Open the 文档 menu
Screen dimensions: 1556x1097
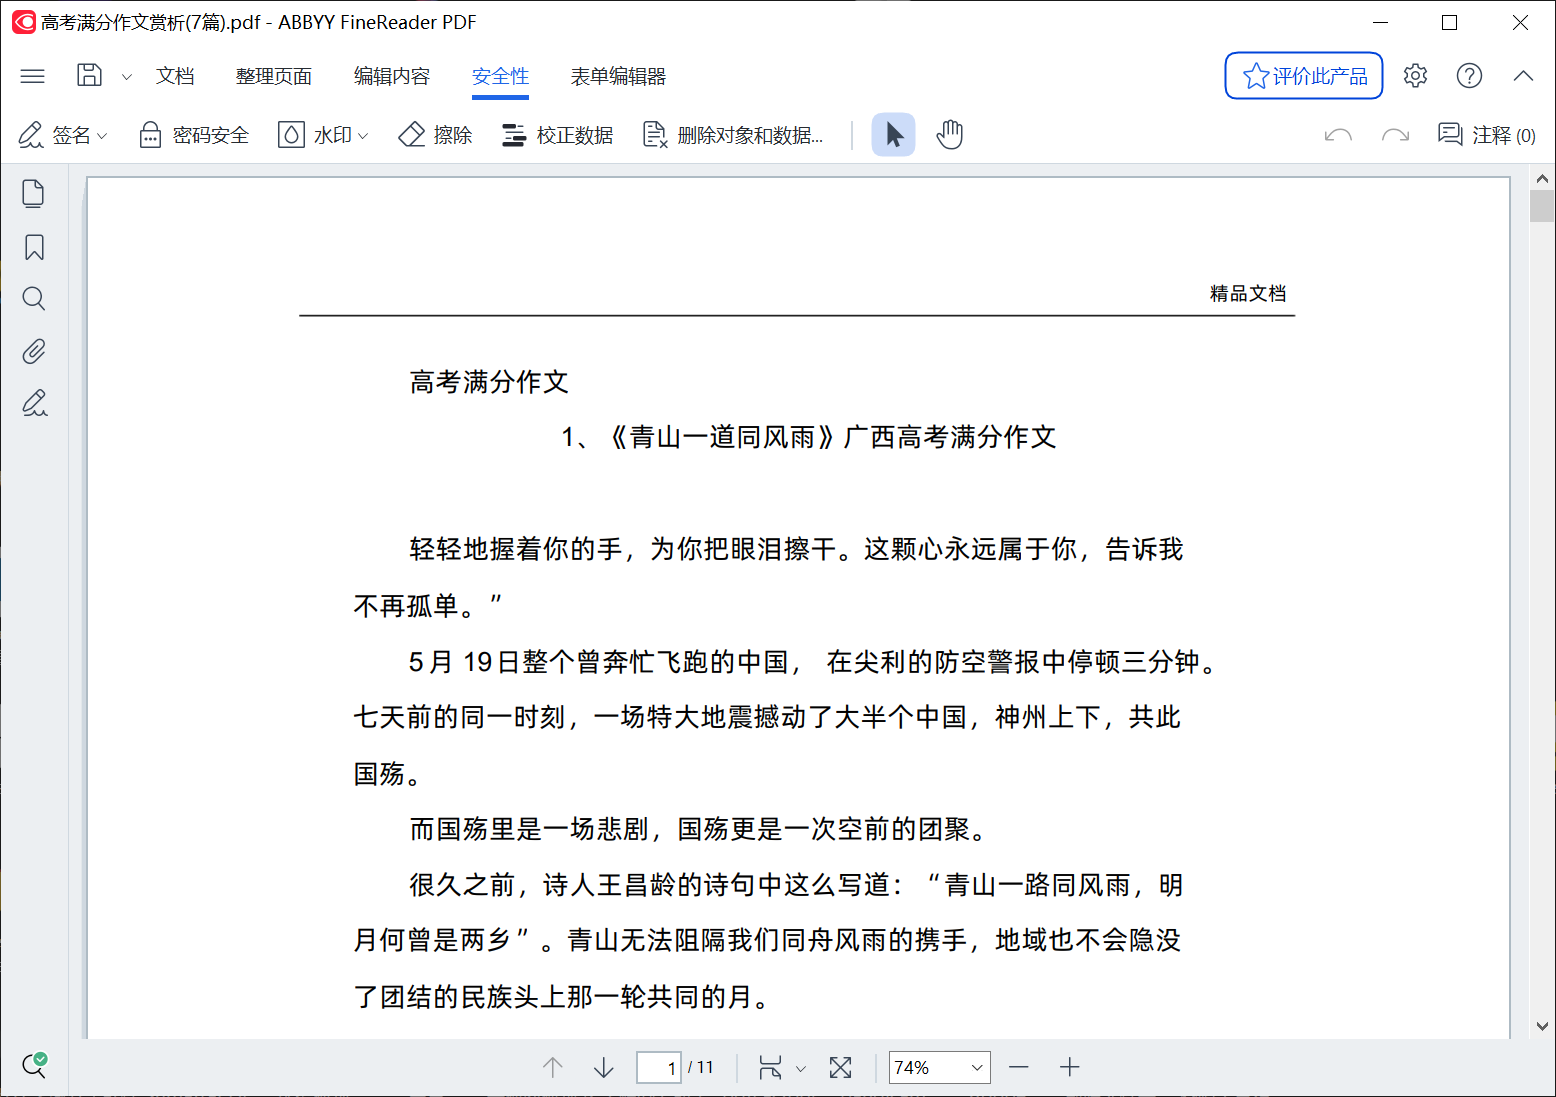point(175,76)
